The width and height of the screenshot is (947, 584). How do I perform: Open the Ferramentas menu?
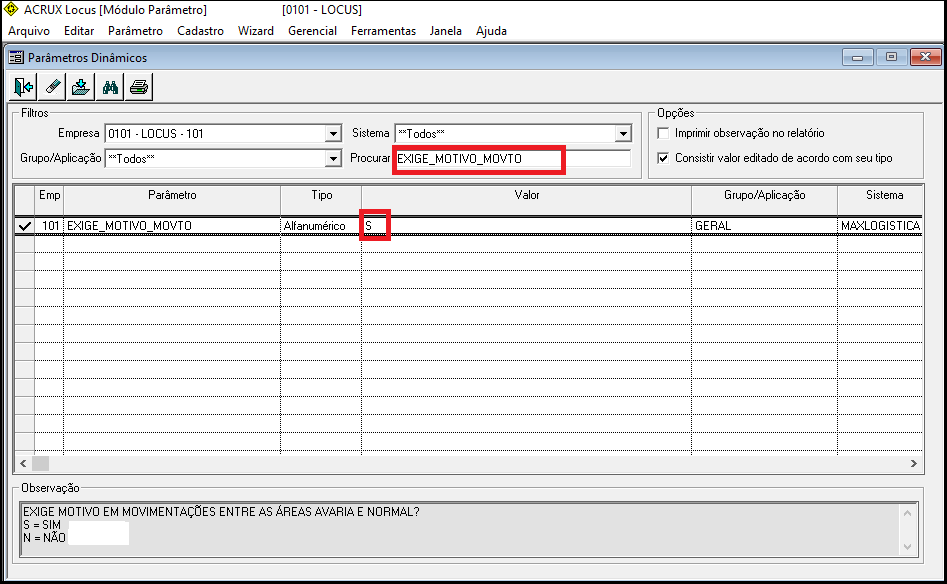(x=383, y=31)
